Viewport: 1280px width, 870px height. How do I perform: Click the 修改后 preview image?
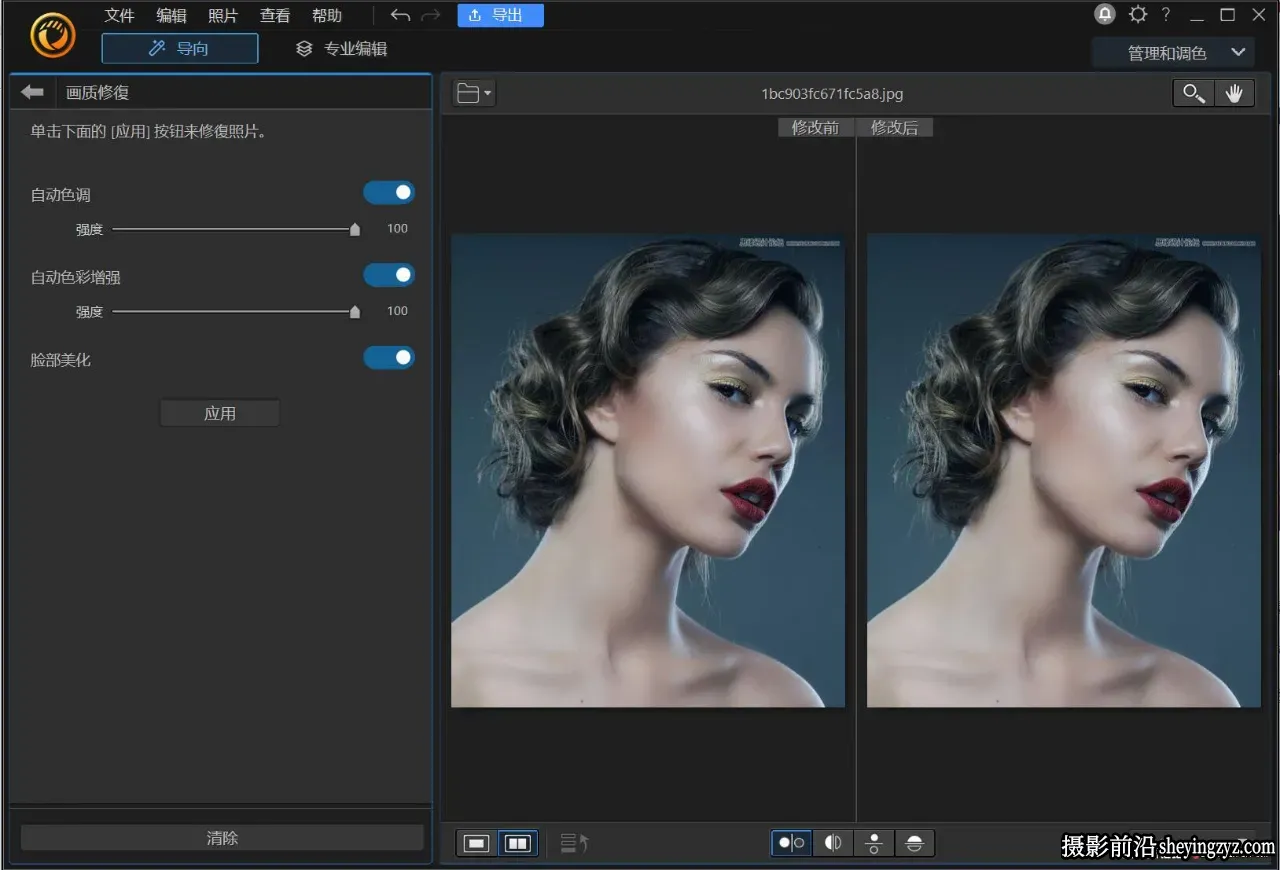tap(1064, 471)
